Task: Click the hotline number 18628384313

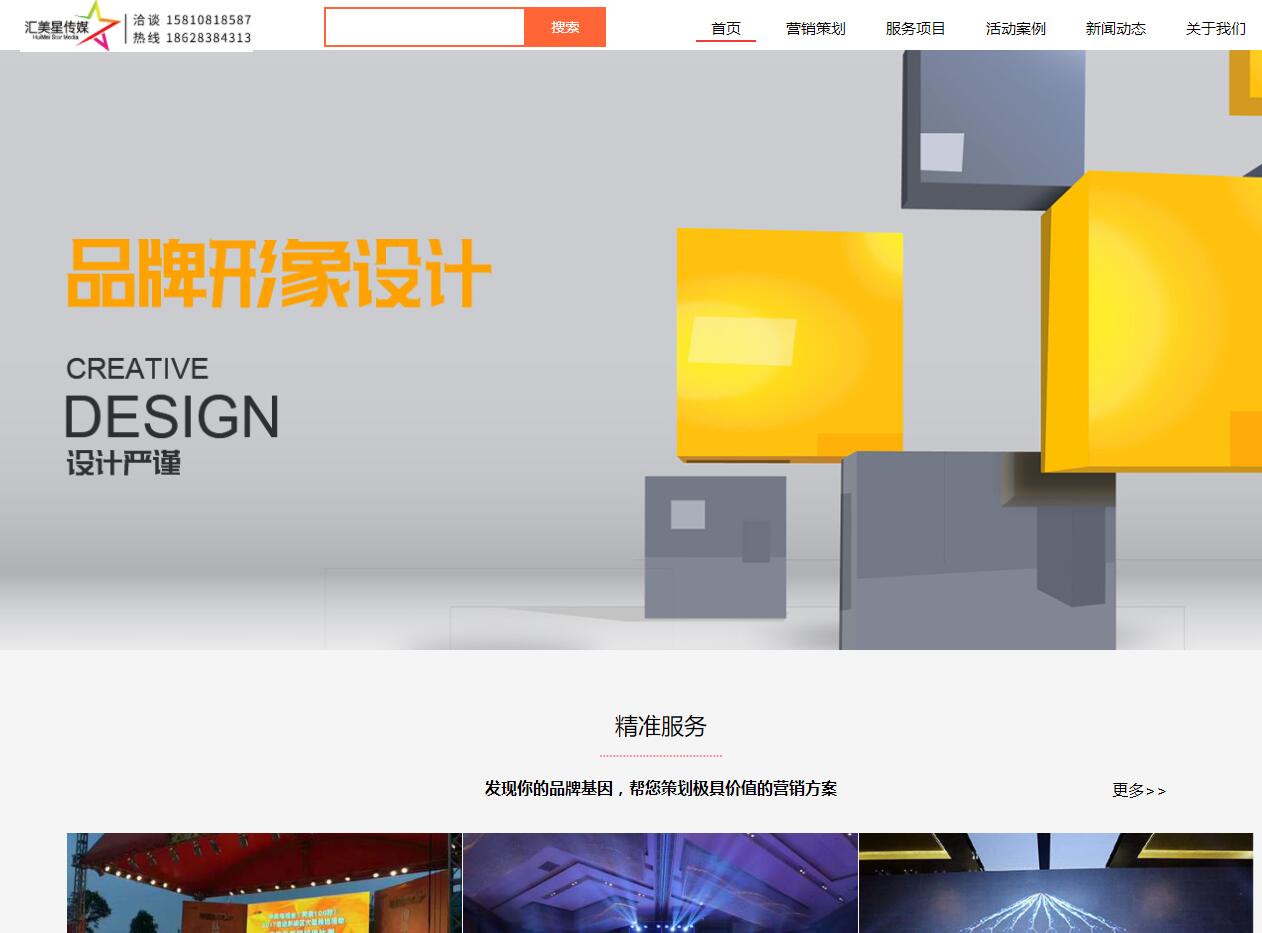Action: click(x=208, y=38)
